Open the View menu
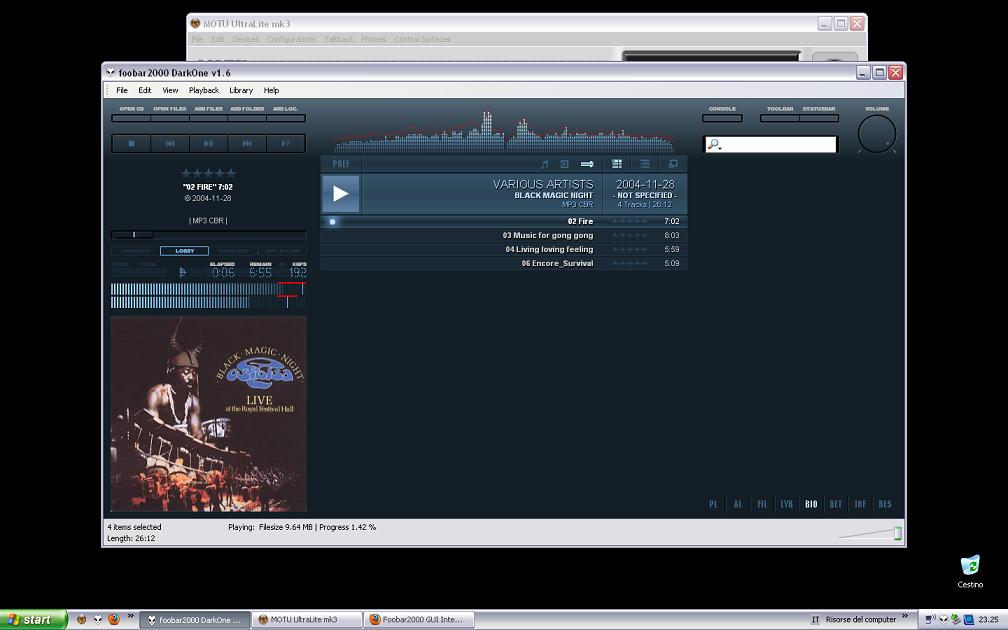1008x630 pixels. pyautogui.click(x=170, y=91)
